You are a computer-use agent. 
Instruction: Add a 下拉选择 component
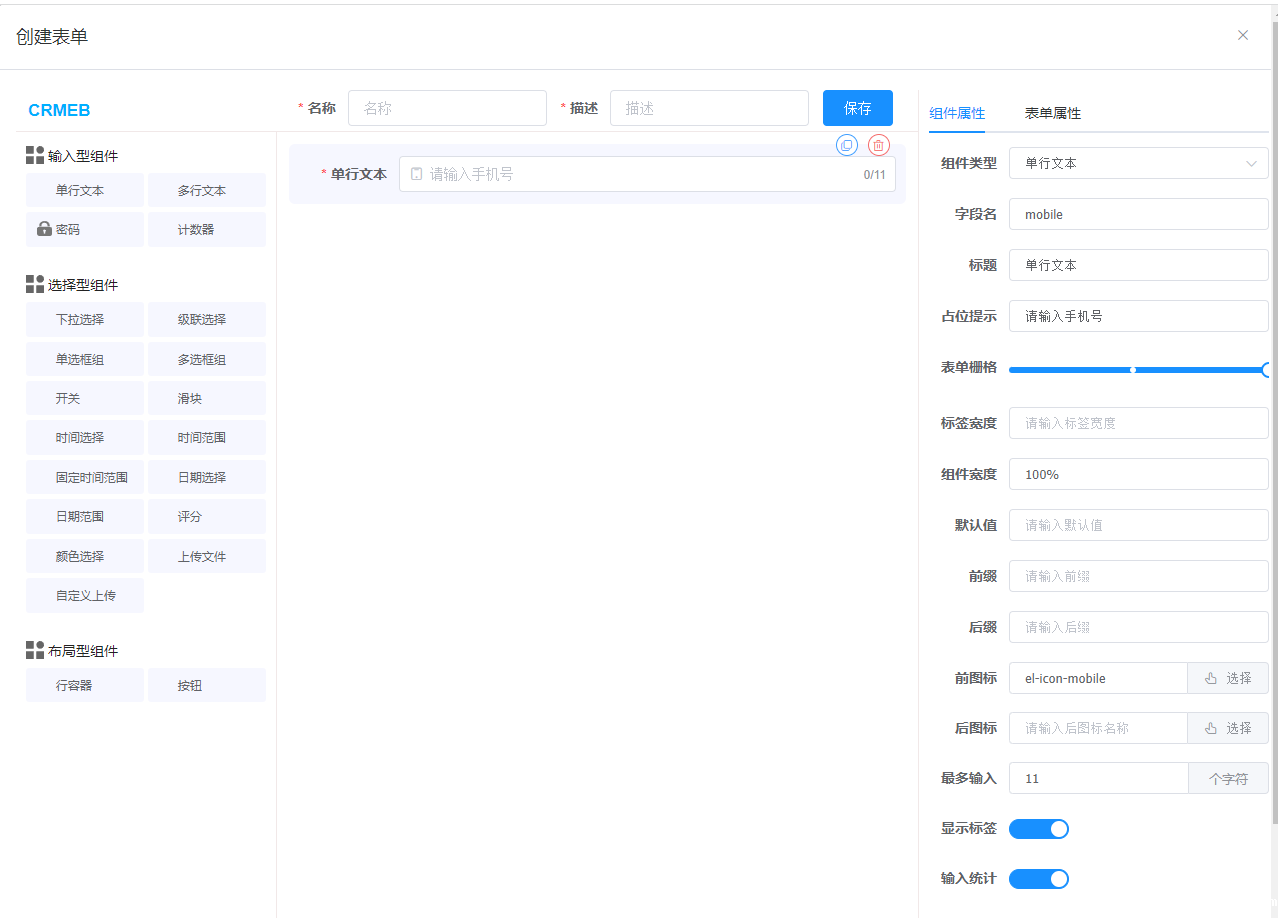coord(85,320)
